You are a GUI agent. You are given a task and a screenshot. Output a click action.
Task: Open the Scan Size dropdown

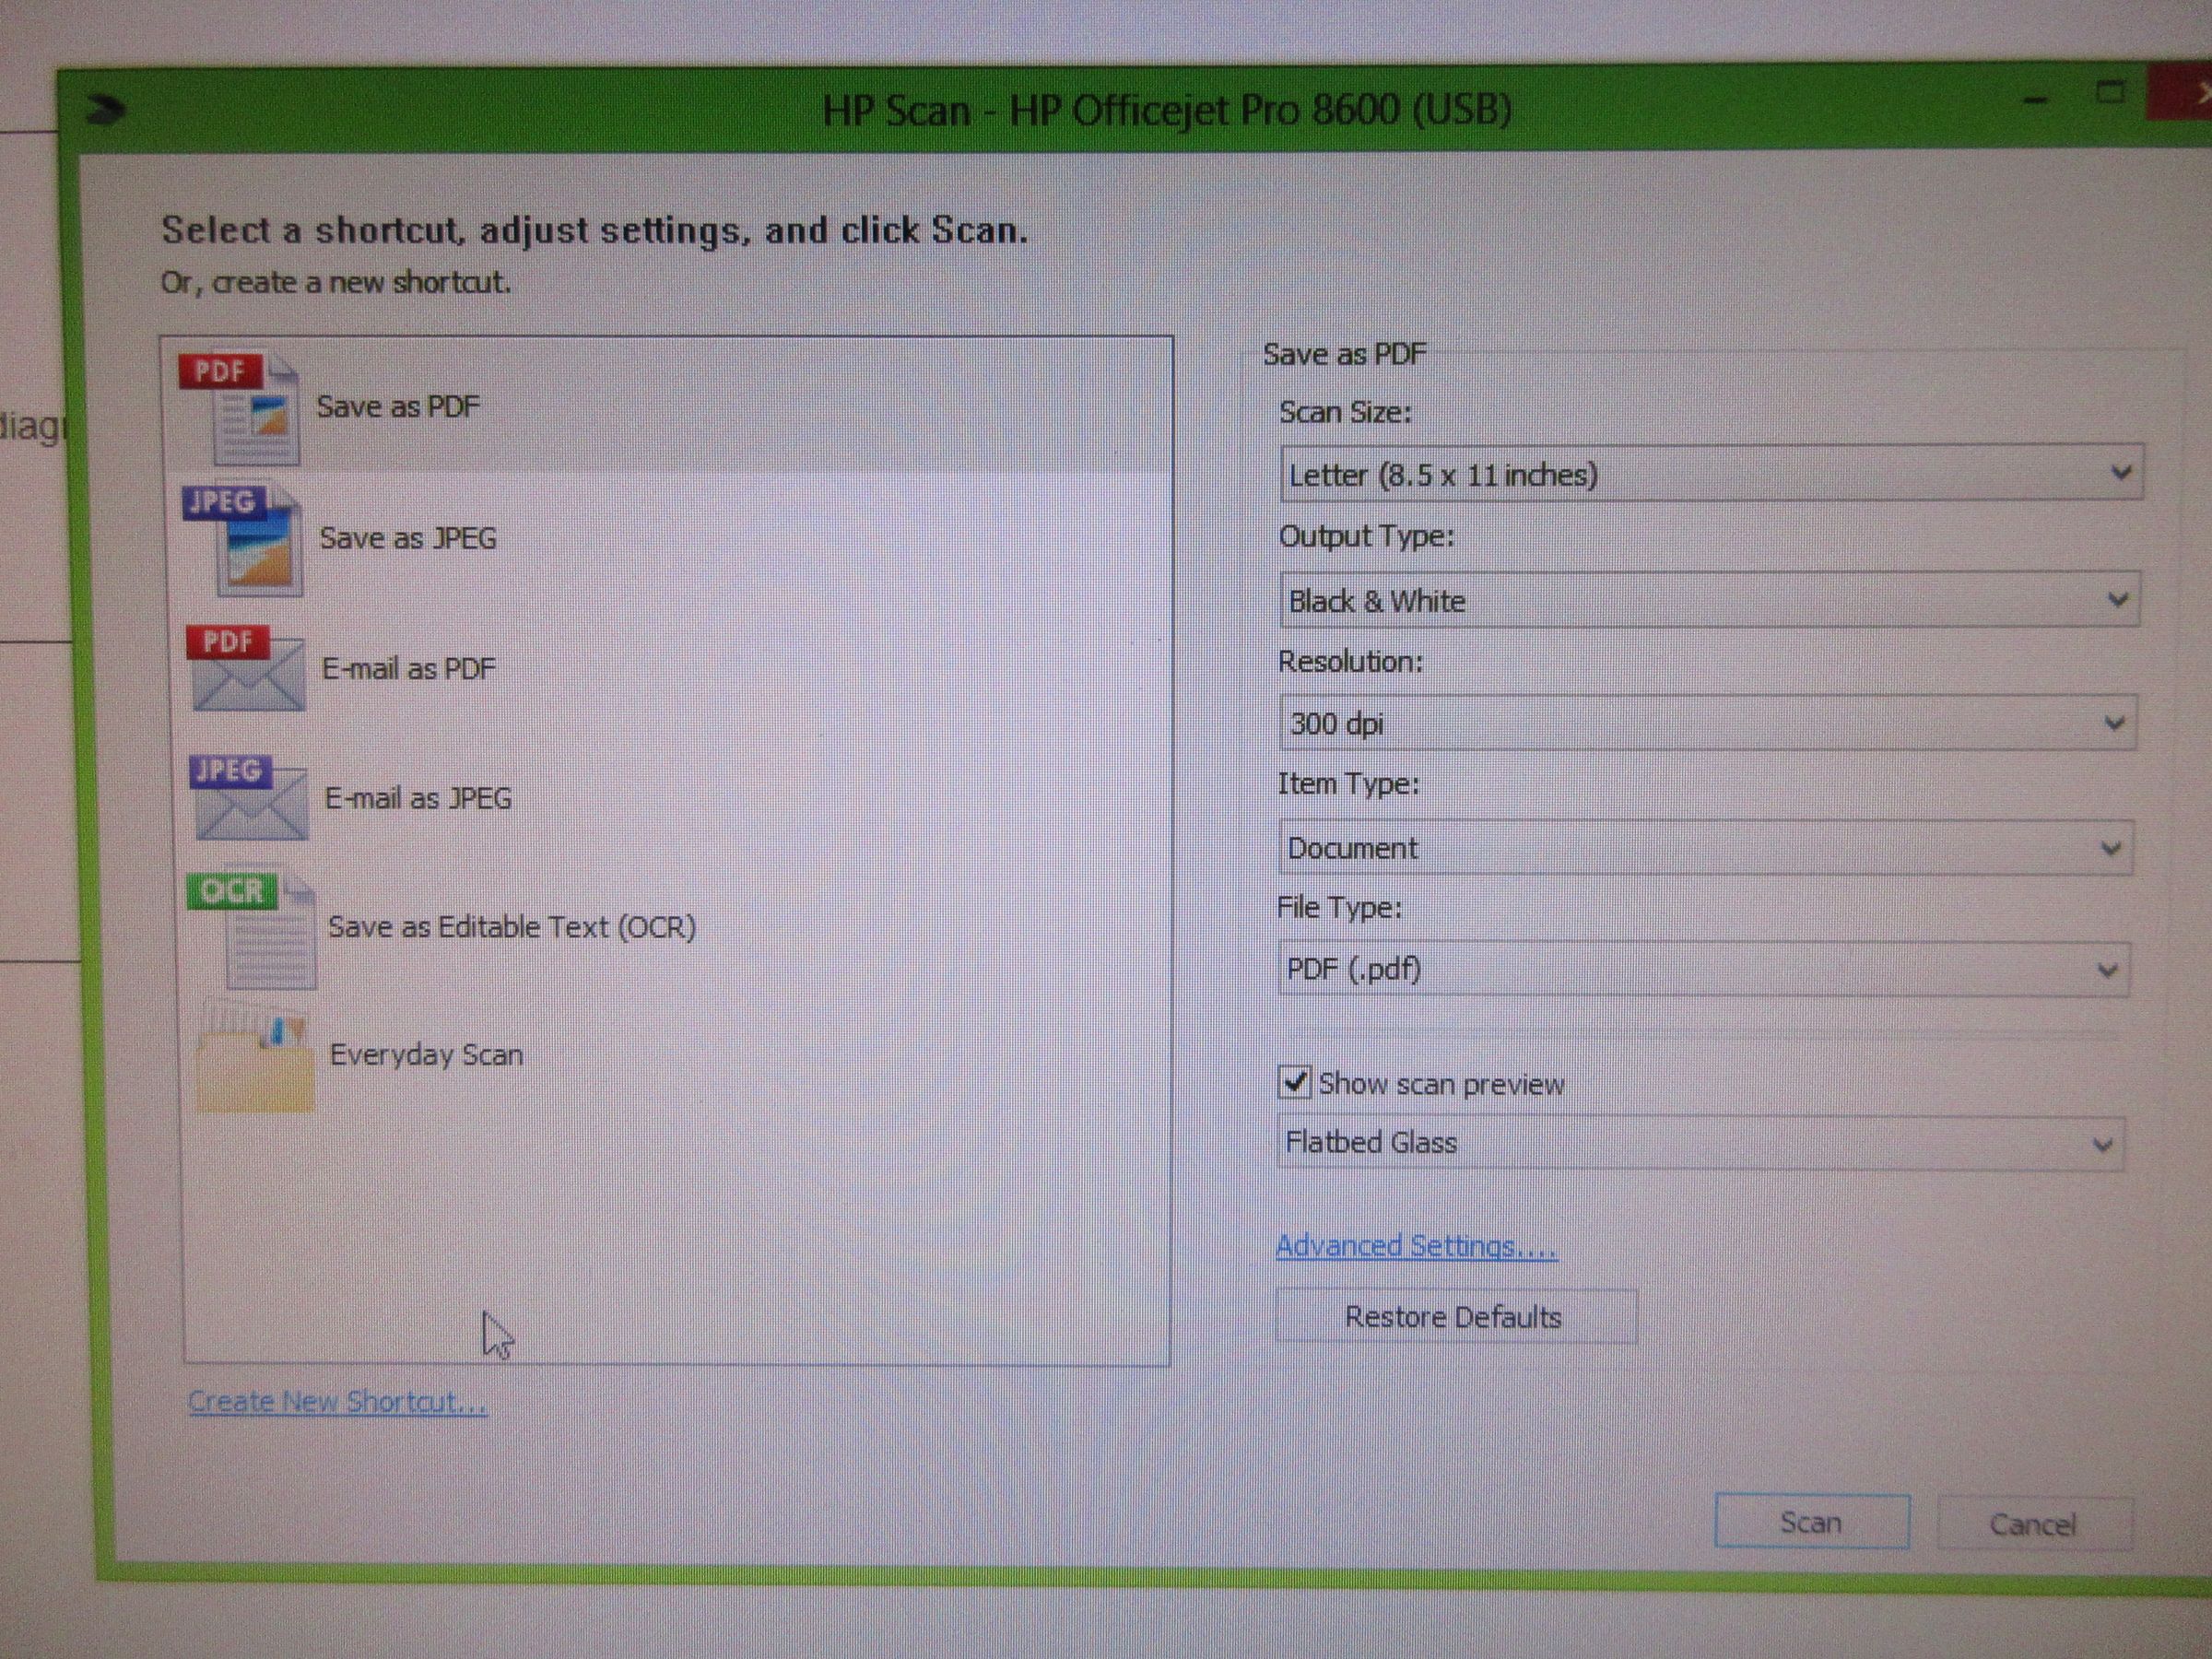1709,473
